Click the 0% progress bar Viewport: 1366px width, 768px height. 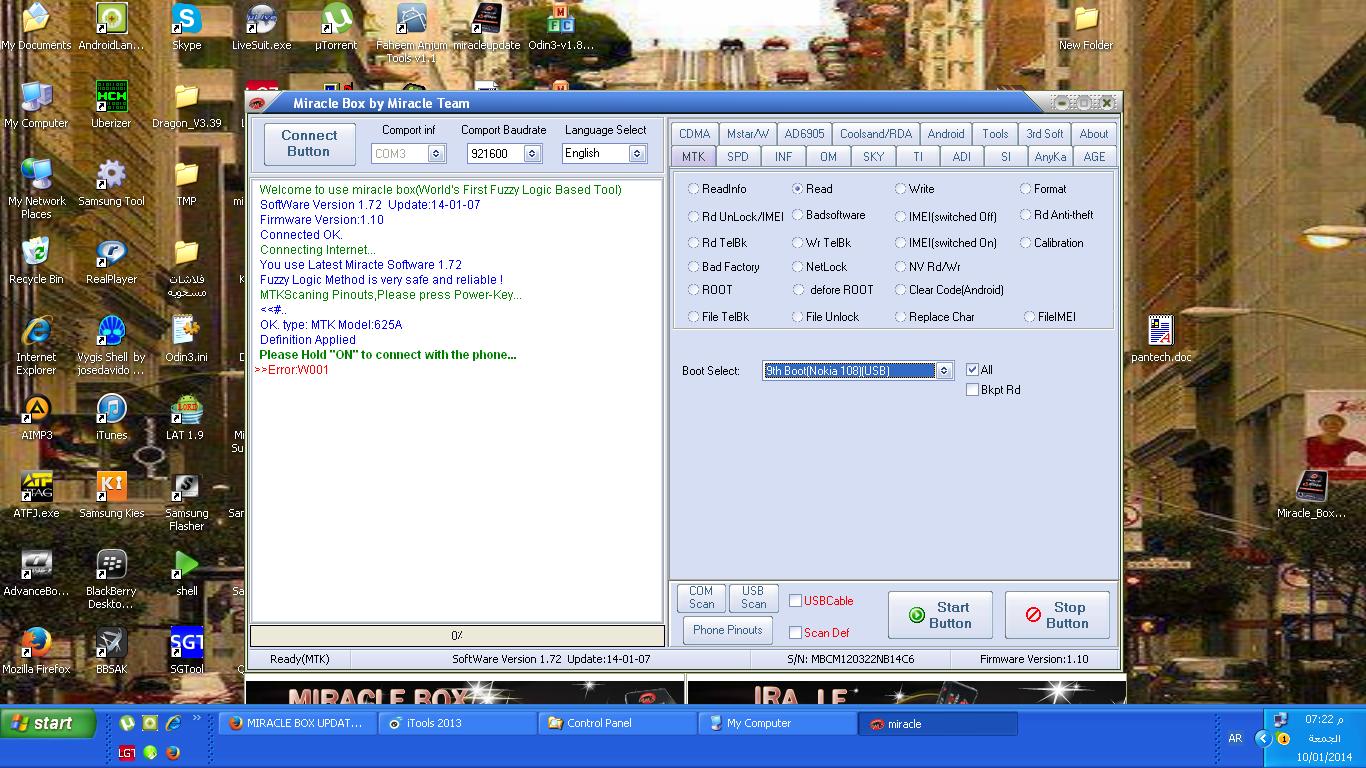click(457, 636)
